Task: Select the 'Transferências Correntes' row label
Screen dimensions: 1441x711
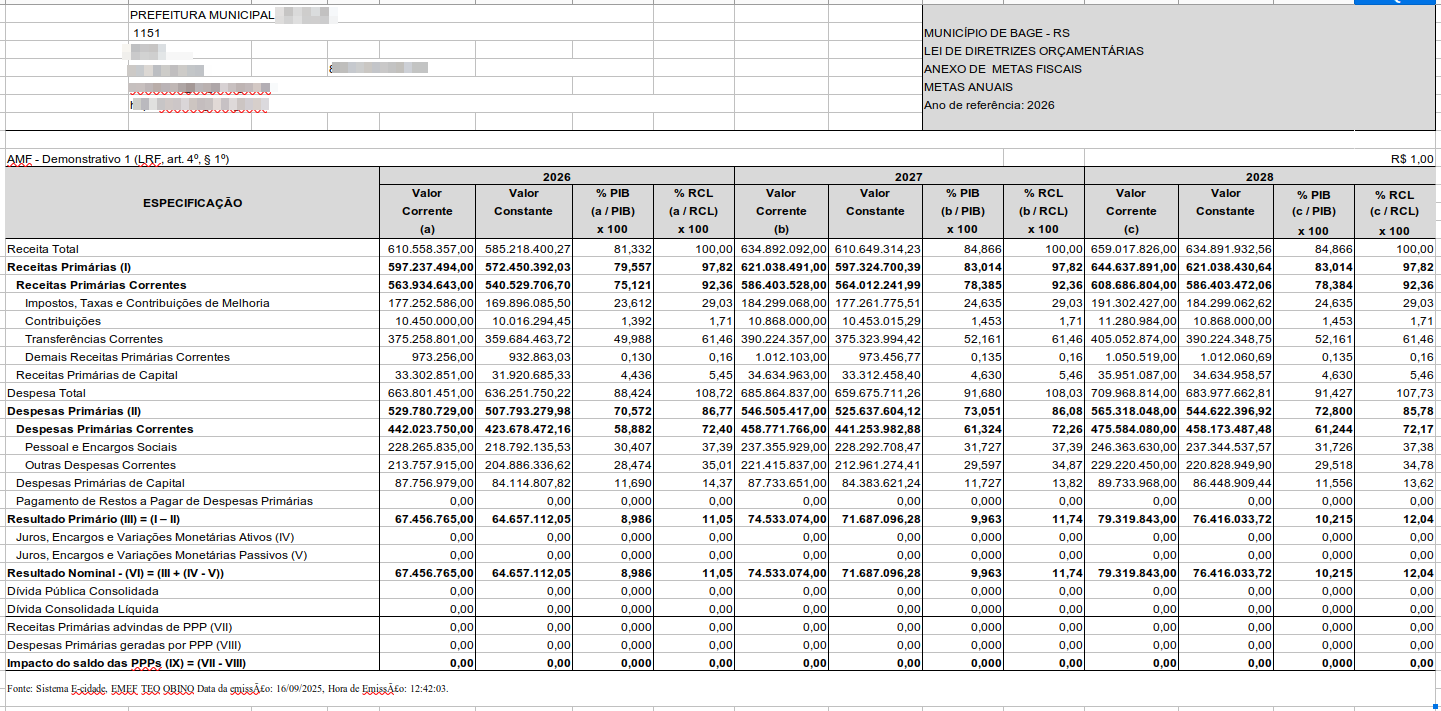Action: point(94,339)
